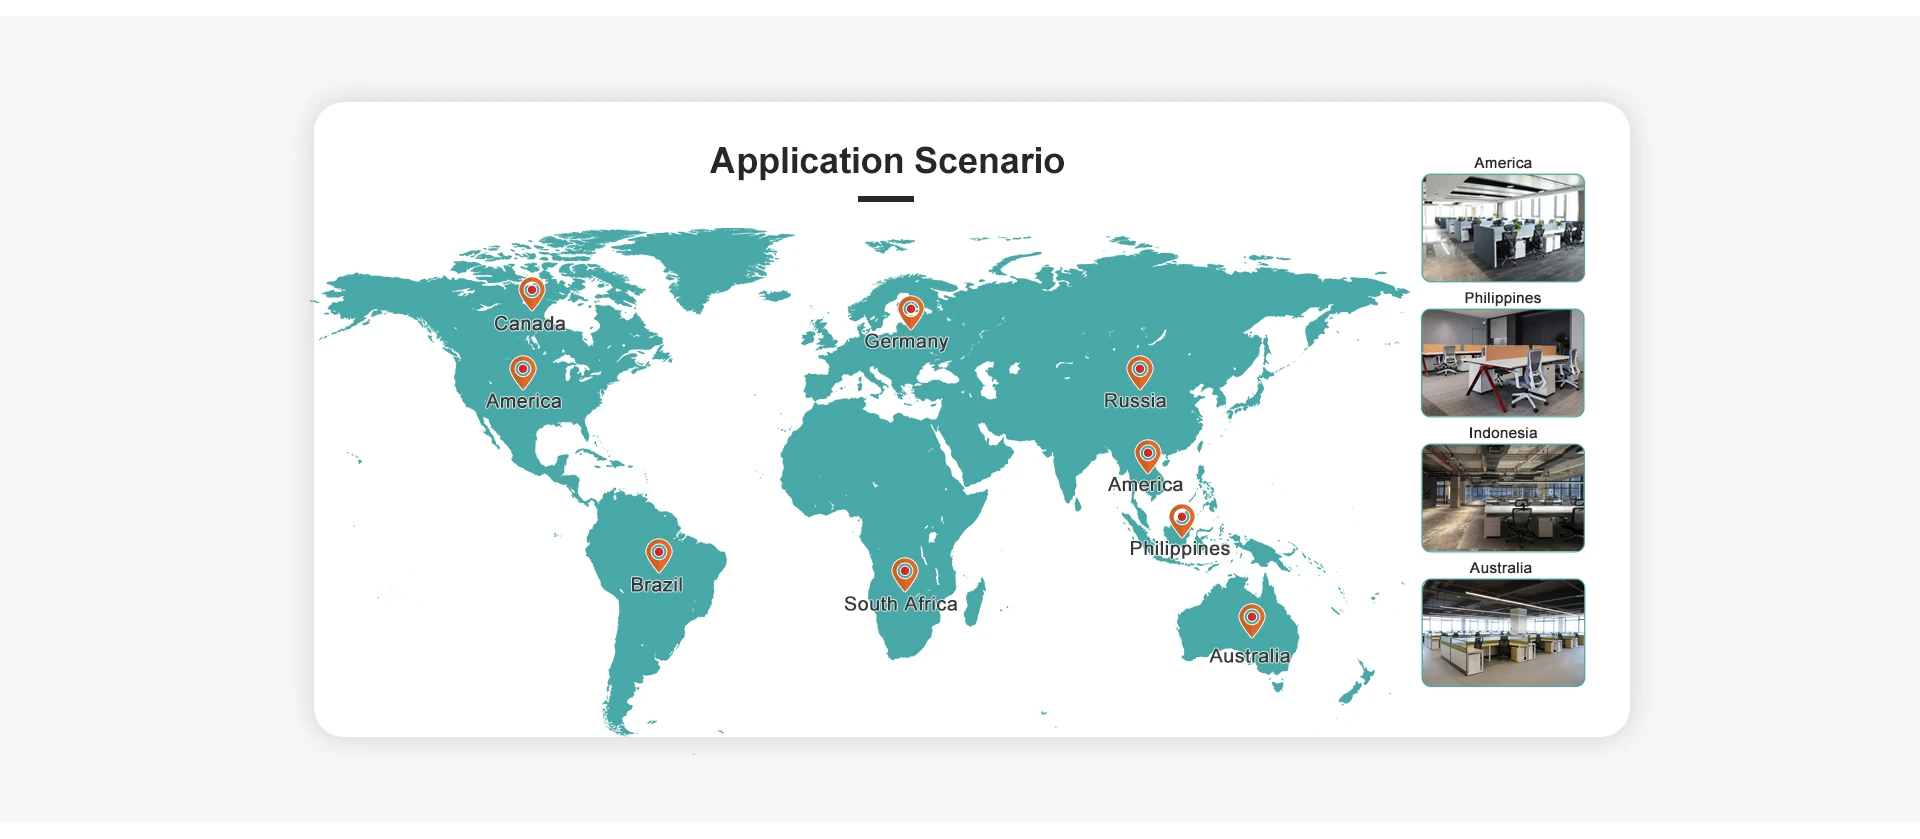This screenshot has height=839, width=1920.
Task: Click the Indonesia caption above the thumbnail
Action: pos(1502,433)
